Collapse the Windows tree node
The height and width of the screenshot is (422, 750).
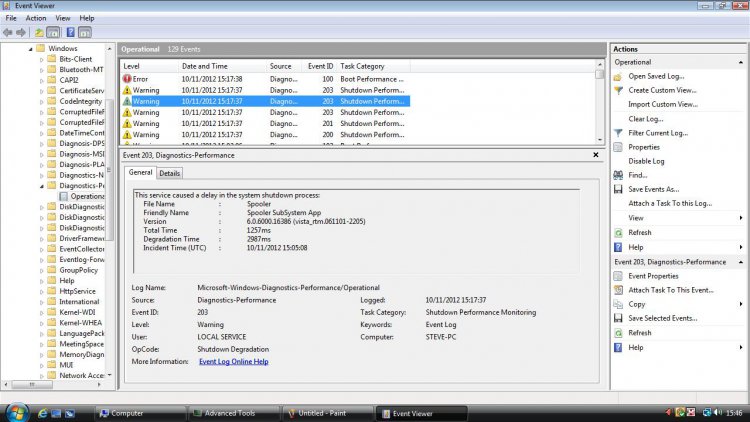pyautogui.click(x=31, y=49)
